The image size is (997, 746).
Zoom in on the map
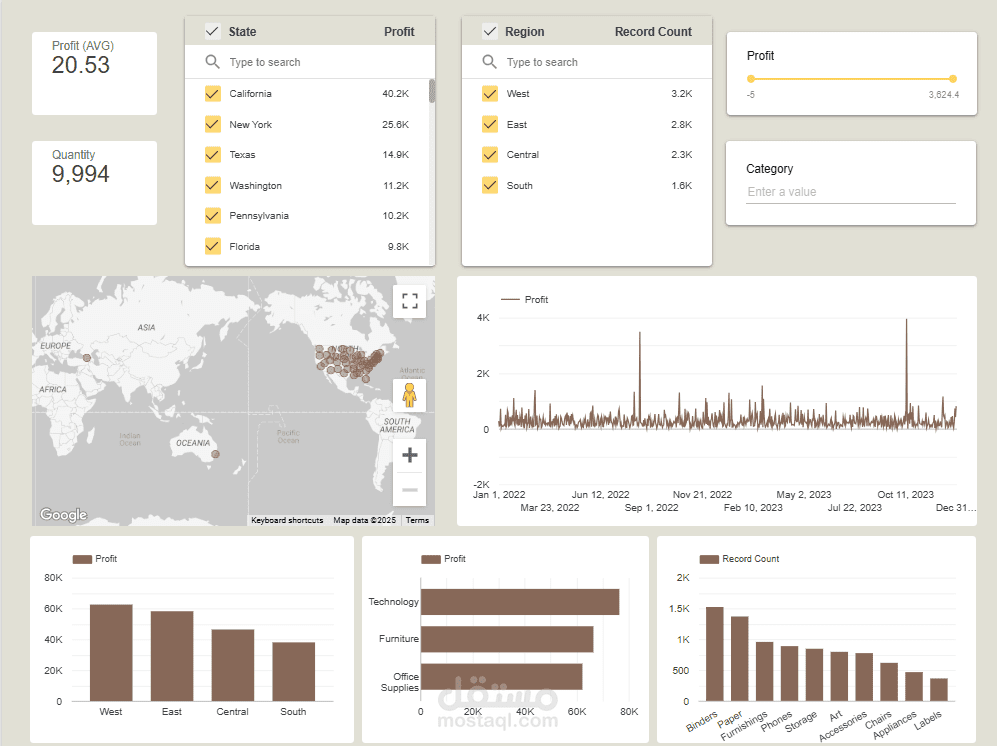409,455
